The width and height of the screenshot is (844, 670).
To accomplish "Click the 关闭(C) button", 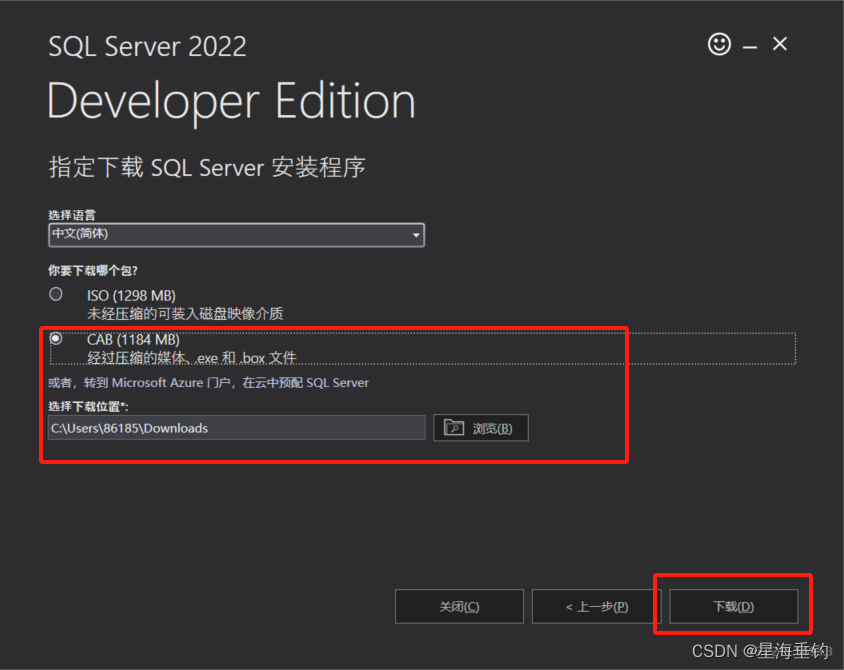I will click(x=459, y=606).
